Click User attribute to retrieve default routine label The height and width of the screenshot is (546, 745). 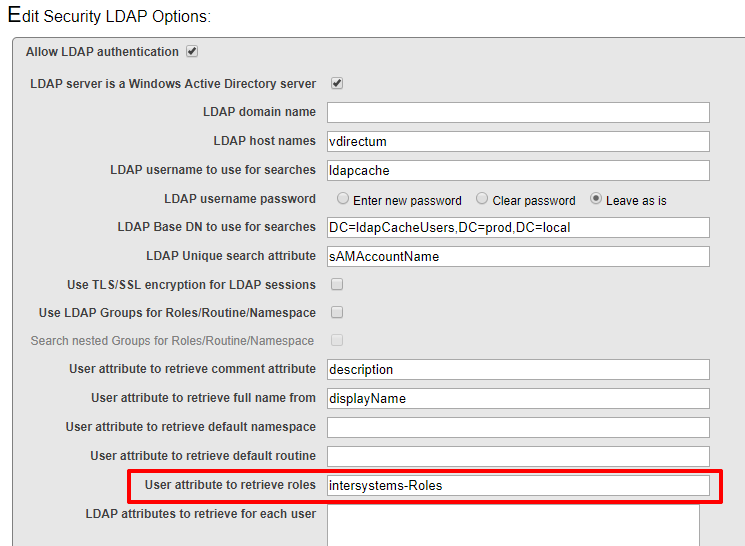coord(203,456)
